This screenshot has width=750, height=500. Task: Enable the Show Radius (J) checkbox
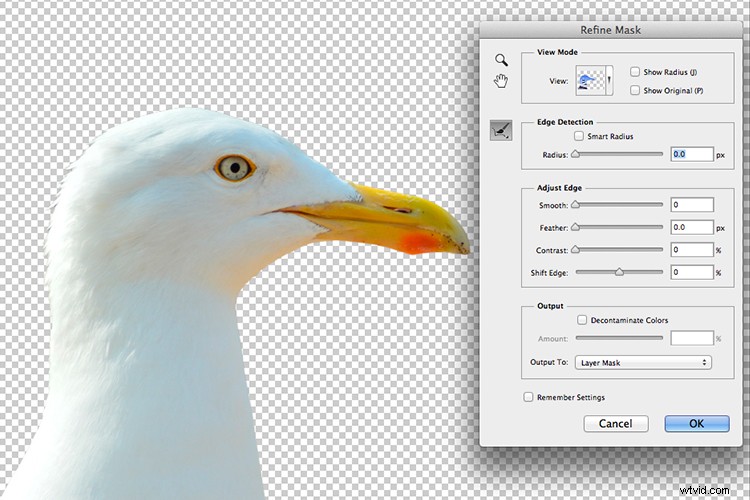coord(635,72)
